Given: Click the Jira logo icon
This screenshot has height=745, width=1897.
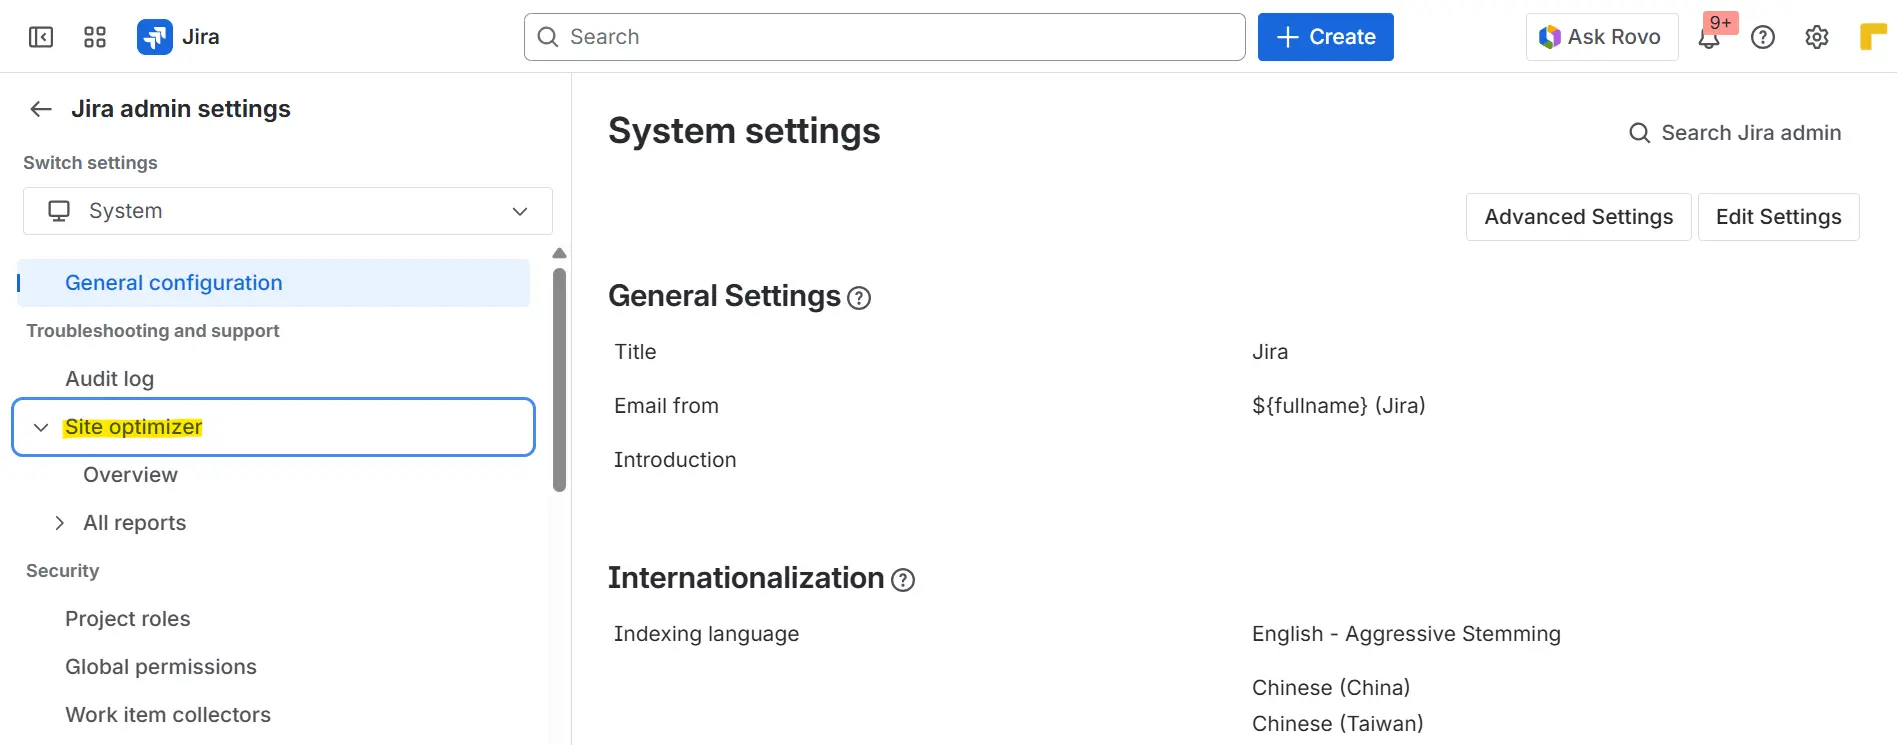Looking at the screenshot, I should click(x=154, y=37).
